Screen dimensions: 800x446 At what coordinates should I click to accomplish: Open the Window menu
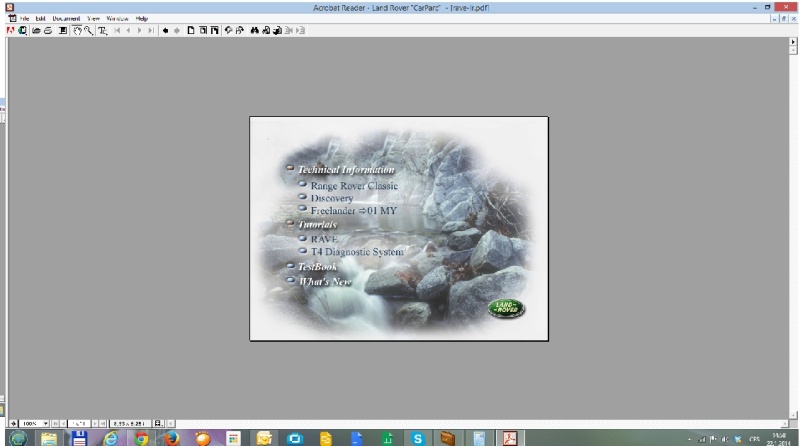(x=116, y=18)
